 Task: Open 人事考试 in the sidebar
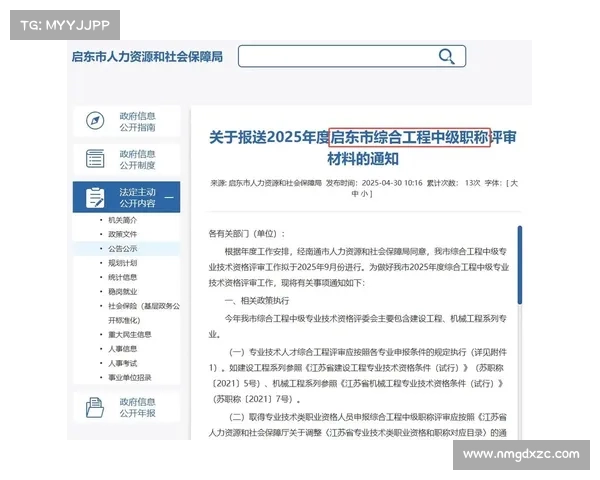pyautogui.click(x=122, y=363)
